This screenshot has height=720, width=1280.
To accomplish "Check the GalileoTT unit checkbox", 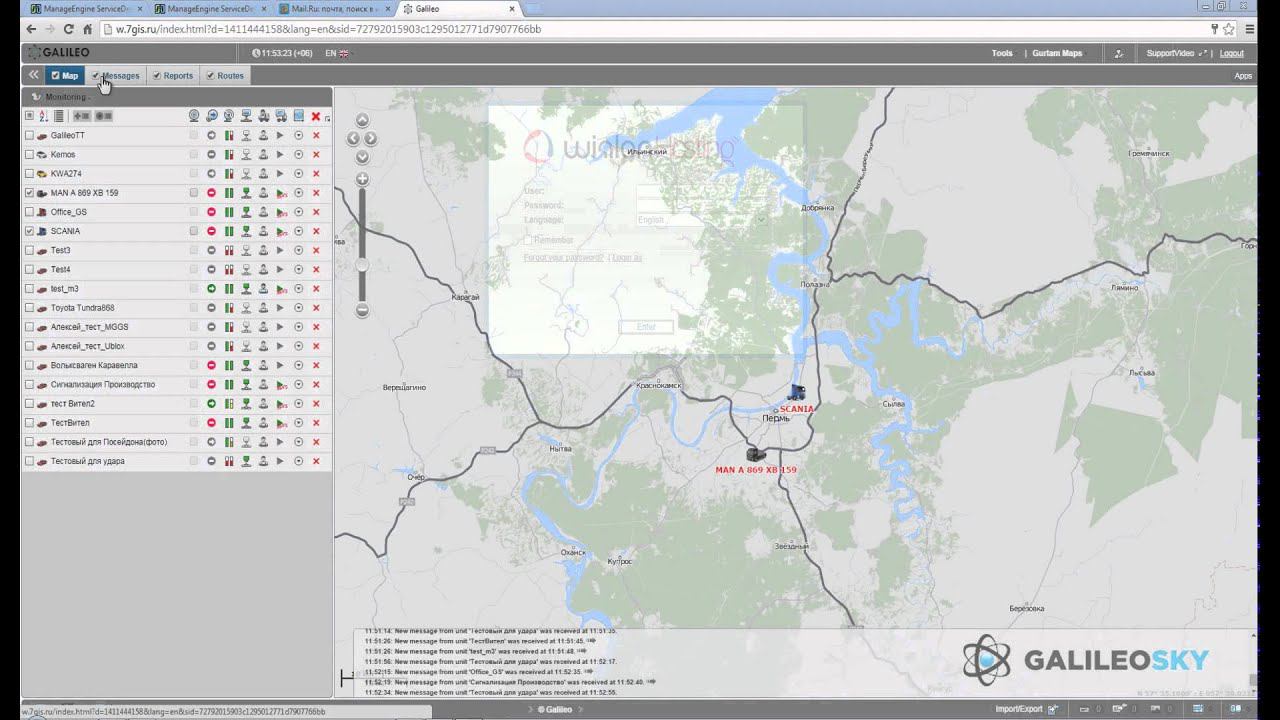I will [x=29, y=135].
